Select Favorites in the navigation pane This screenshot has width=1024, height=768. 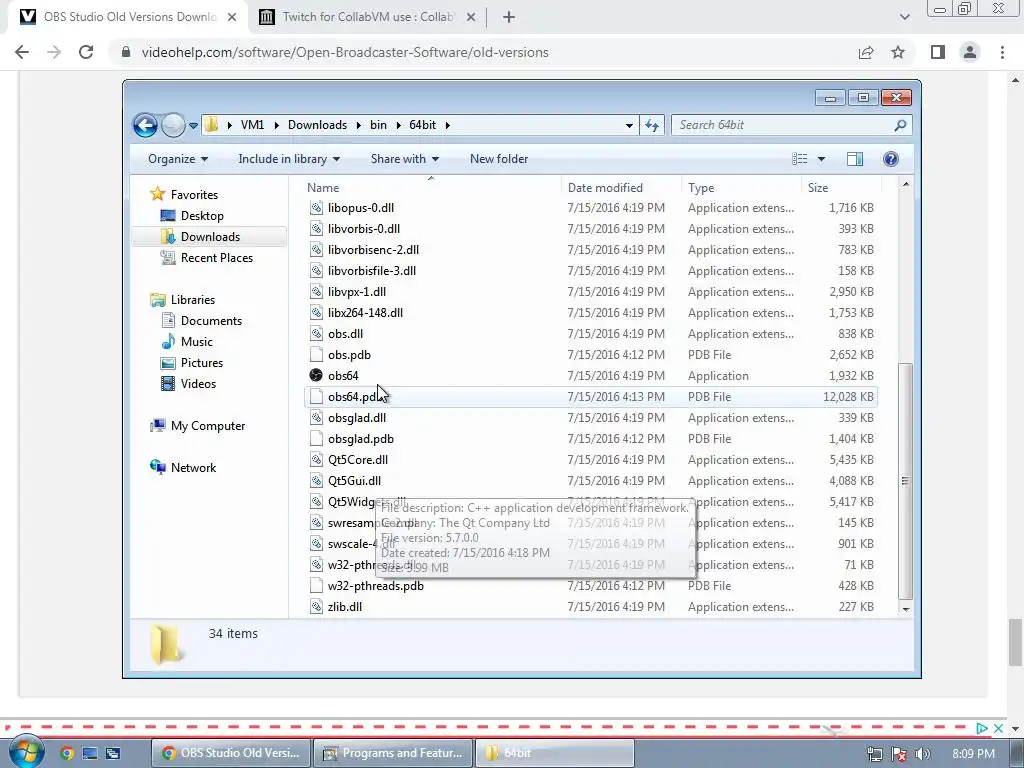point(194,195)
